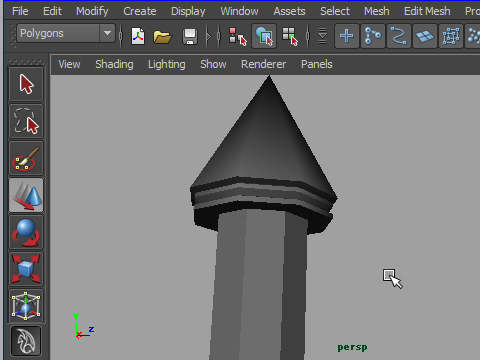Screen dimensions: 480x360
Task: Activate the Lasso selection tool
Action: point(26,121)
